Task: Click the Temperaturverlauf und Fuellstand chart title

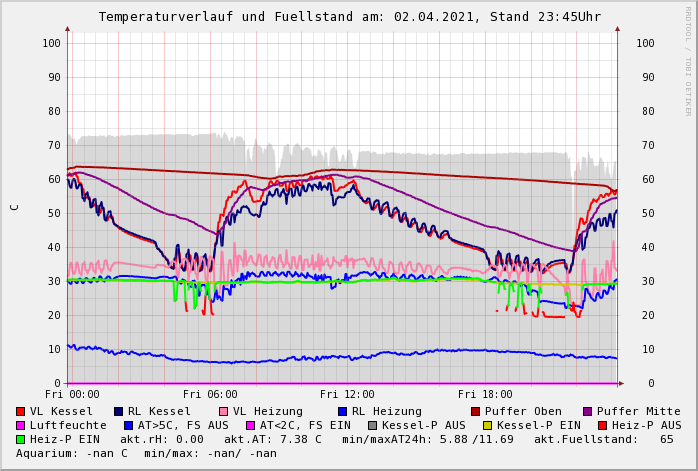Action: click(349, 17)
